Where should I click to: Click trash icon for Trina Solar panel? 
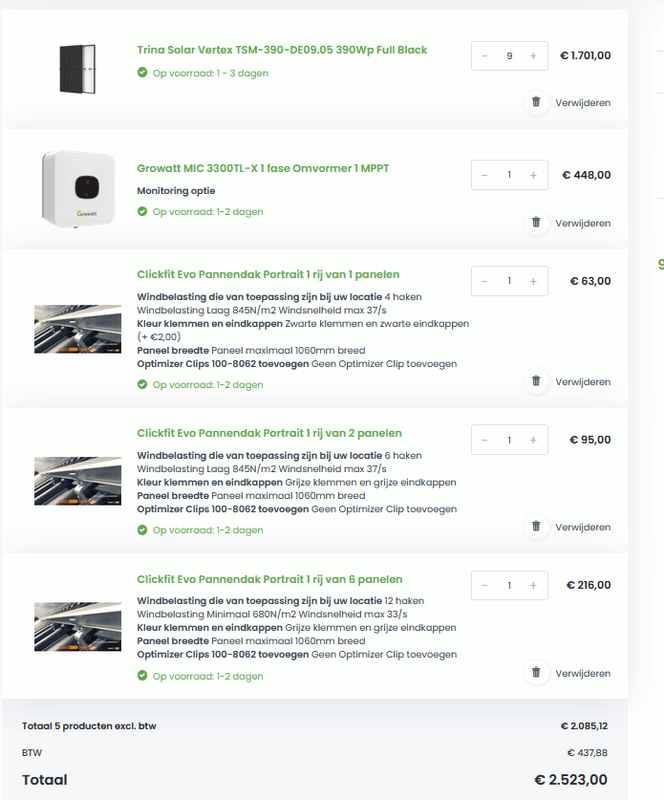tap(536, 102)
